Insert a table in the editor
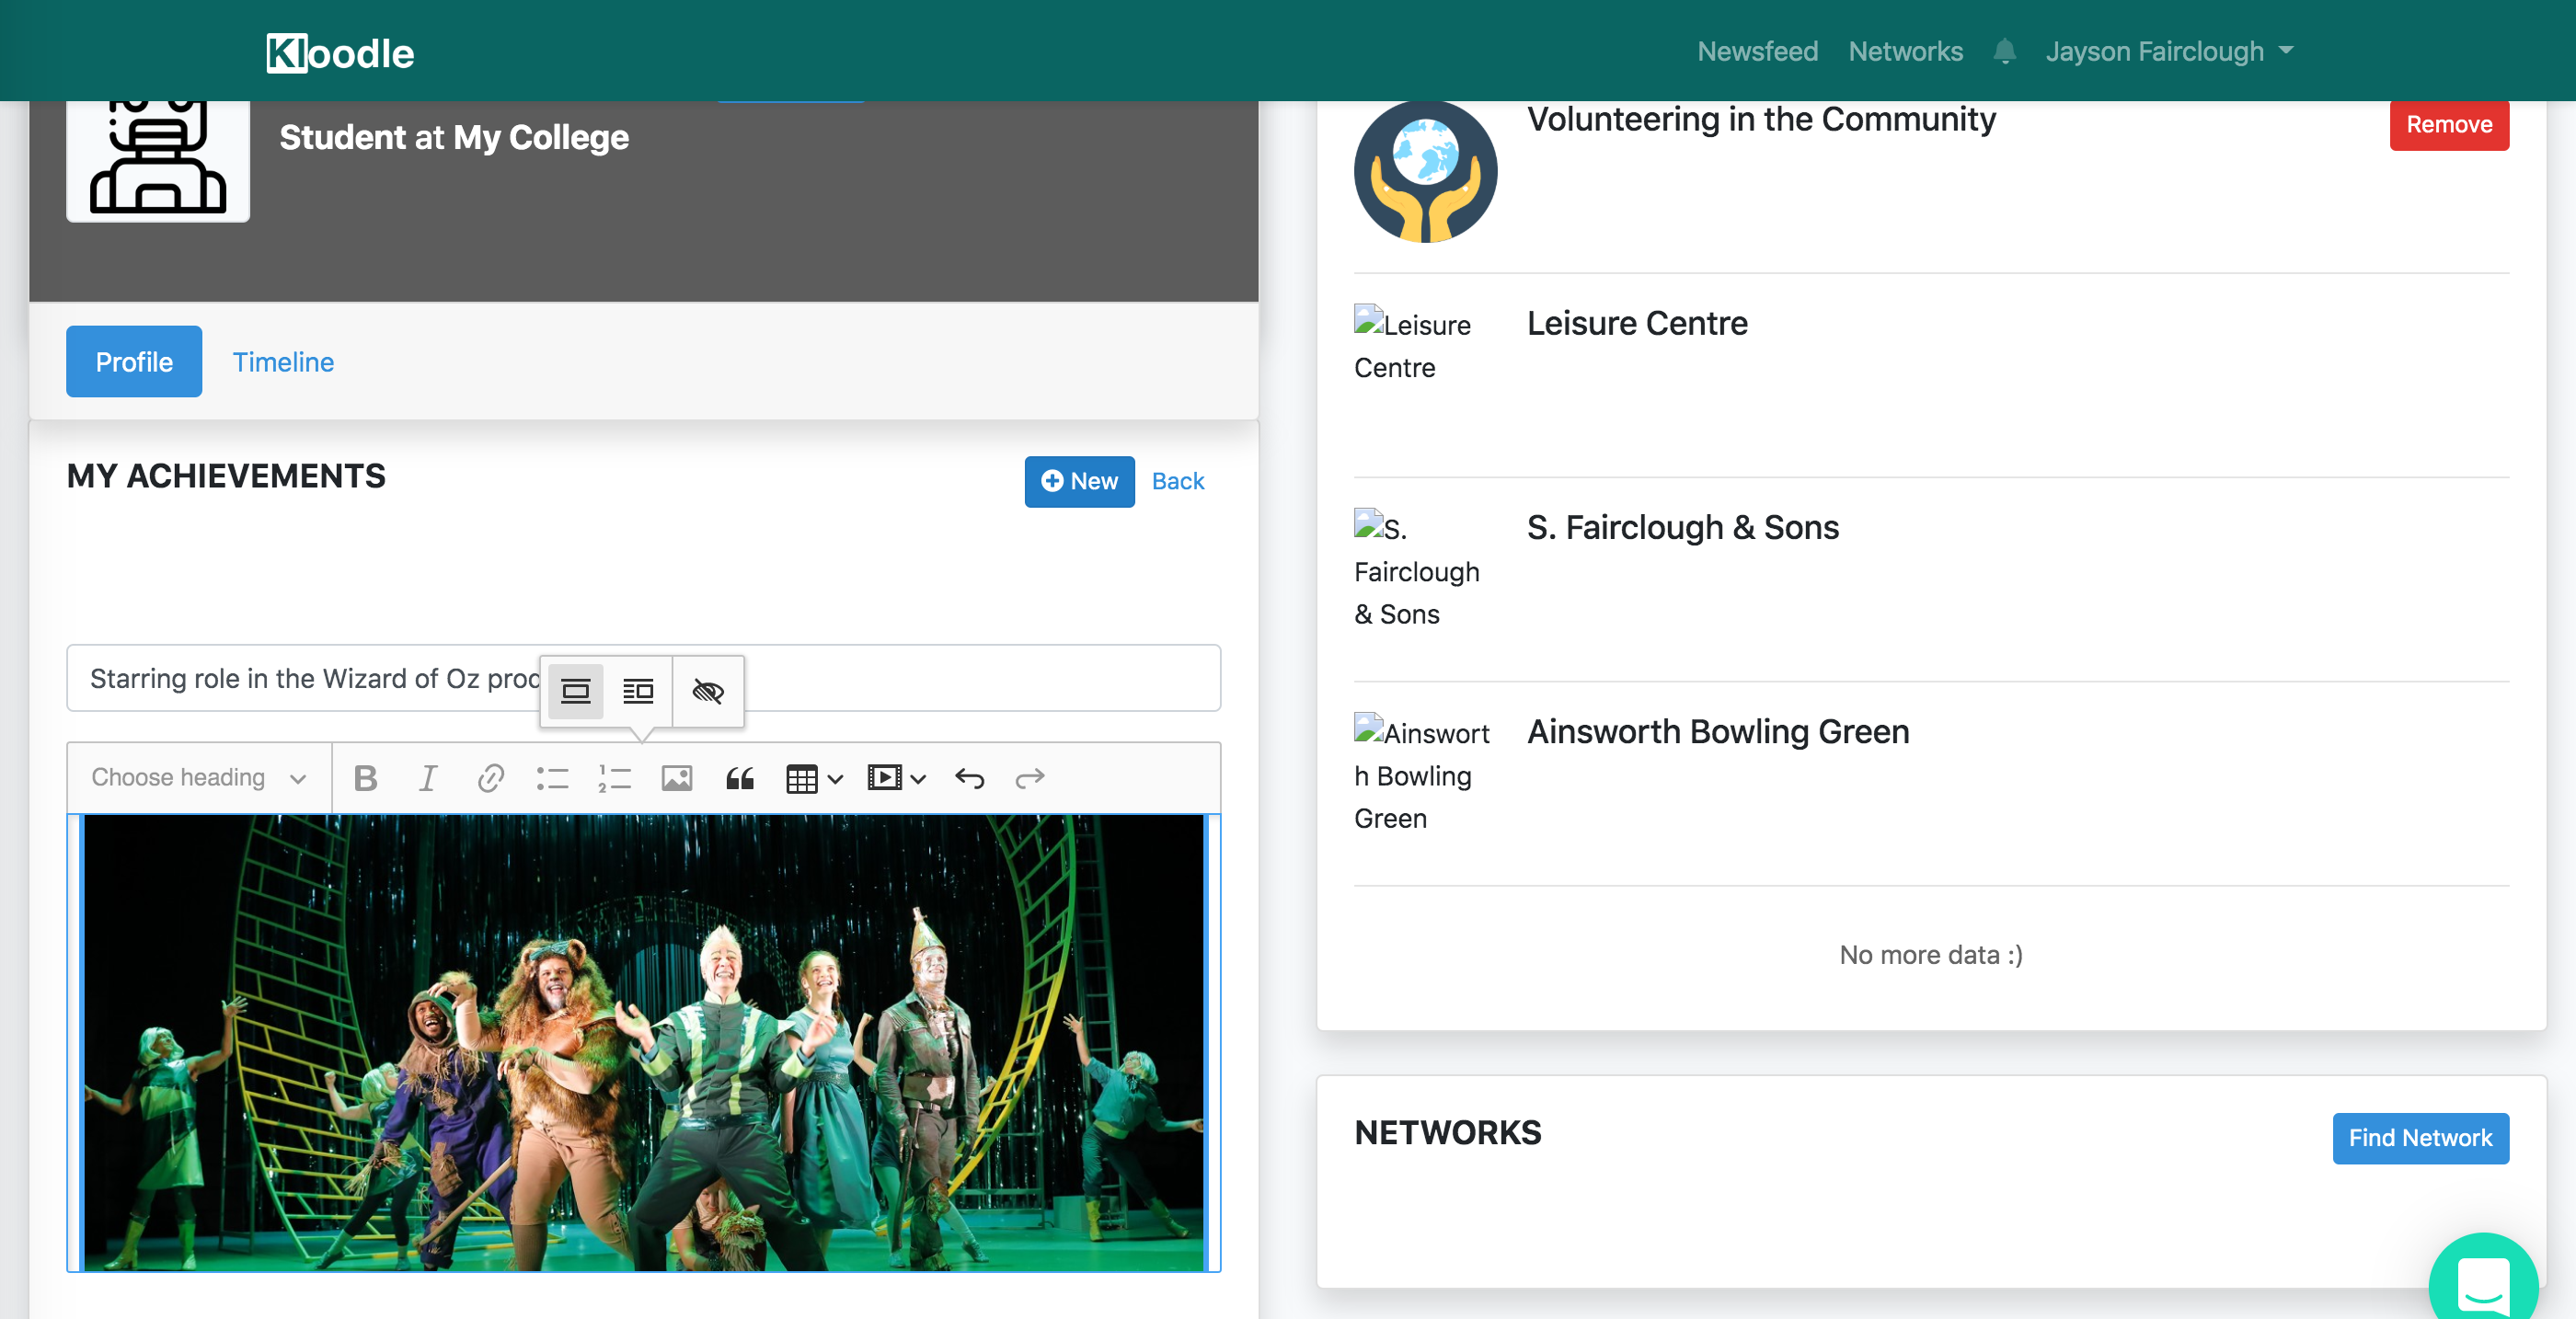The height and width of the screenshot is (1319, 2576). pos(802,778)
